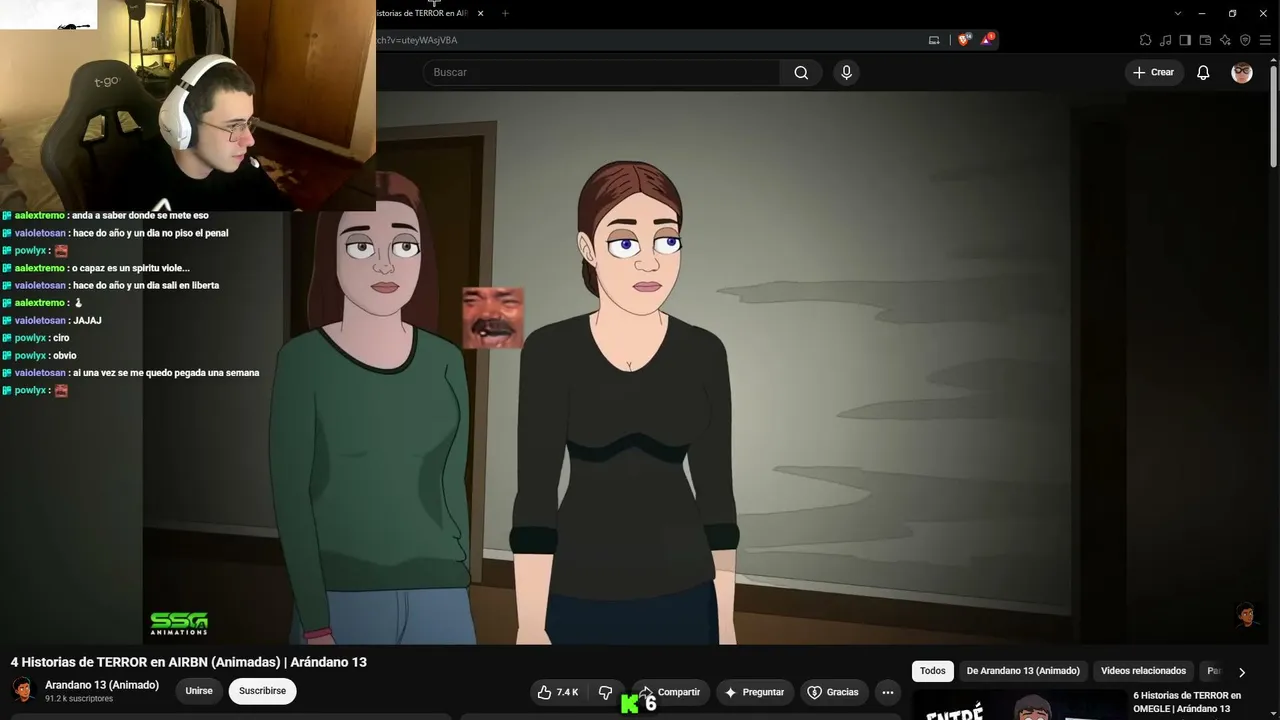This screenshot has height=720, width=1280.
Task: Open the tab search dropdown chevron
Action: [x=1178, y=13]
